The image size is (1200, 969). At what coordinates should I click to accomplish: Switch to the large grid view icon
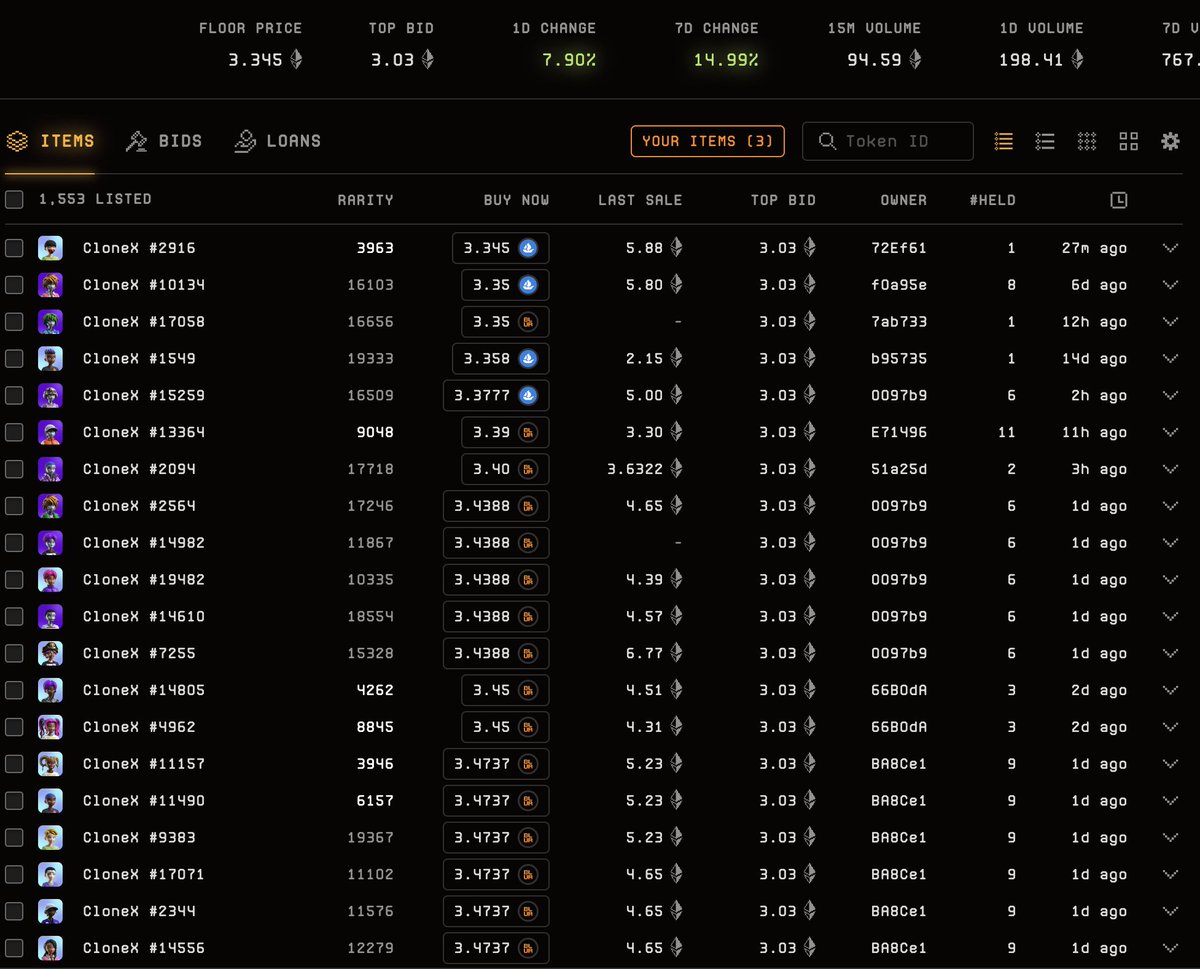(x=1129, y=141)
